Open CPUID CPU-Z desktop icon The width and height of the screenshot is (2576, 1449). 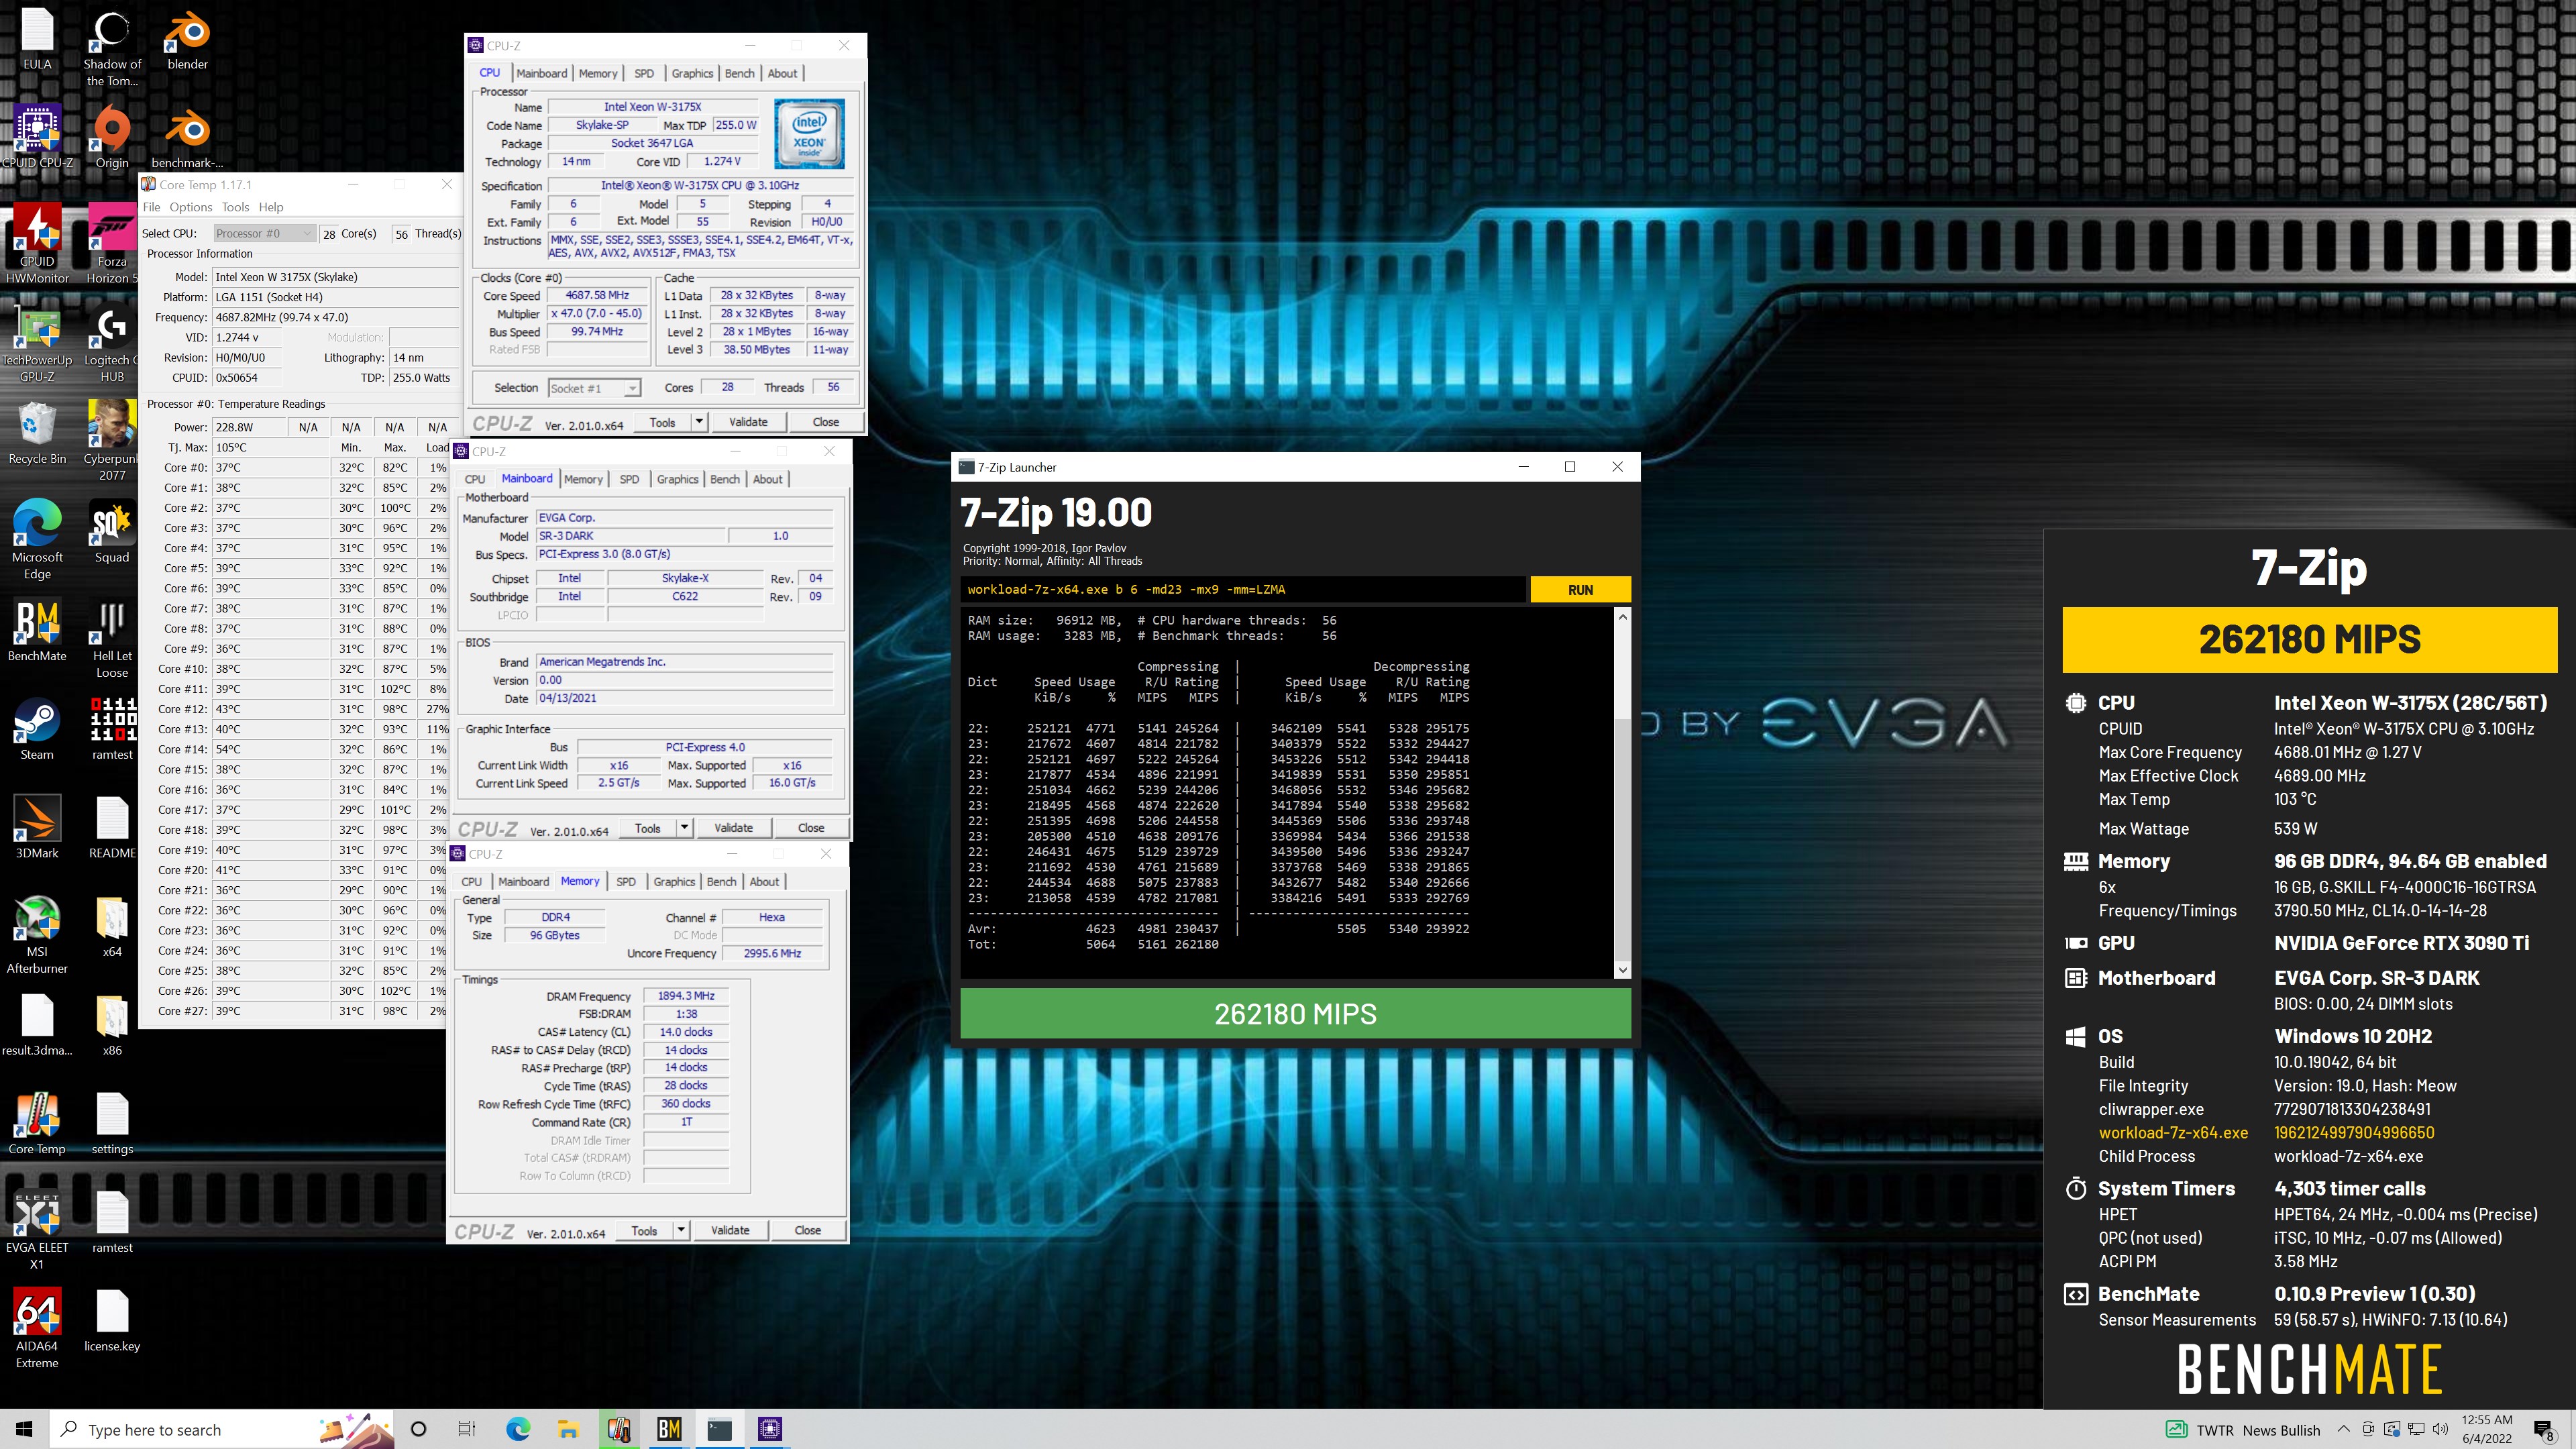coord(37,137)
